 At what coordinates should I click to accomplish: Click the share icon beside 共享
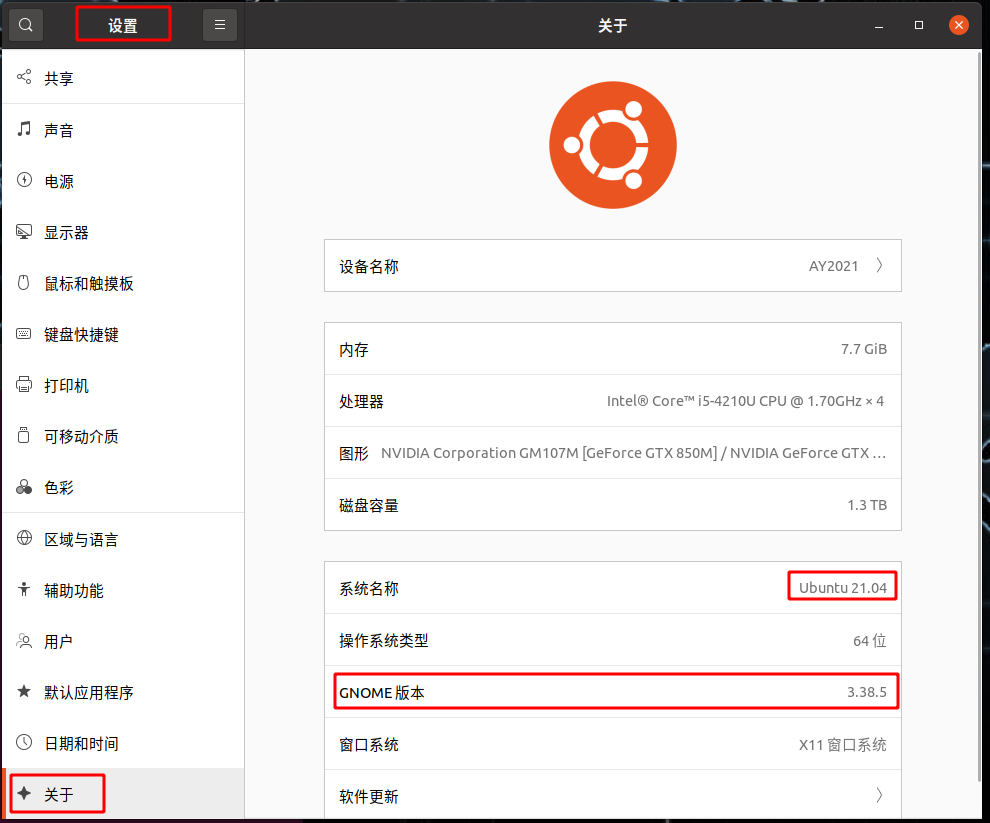(x=24, y=77)
